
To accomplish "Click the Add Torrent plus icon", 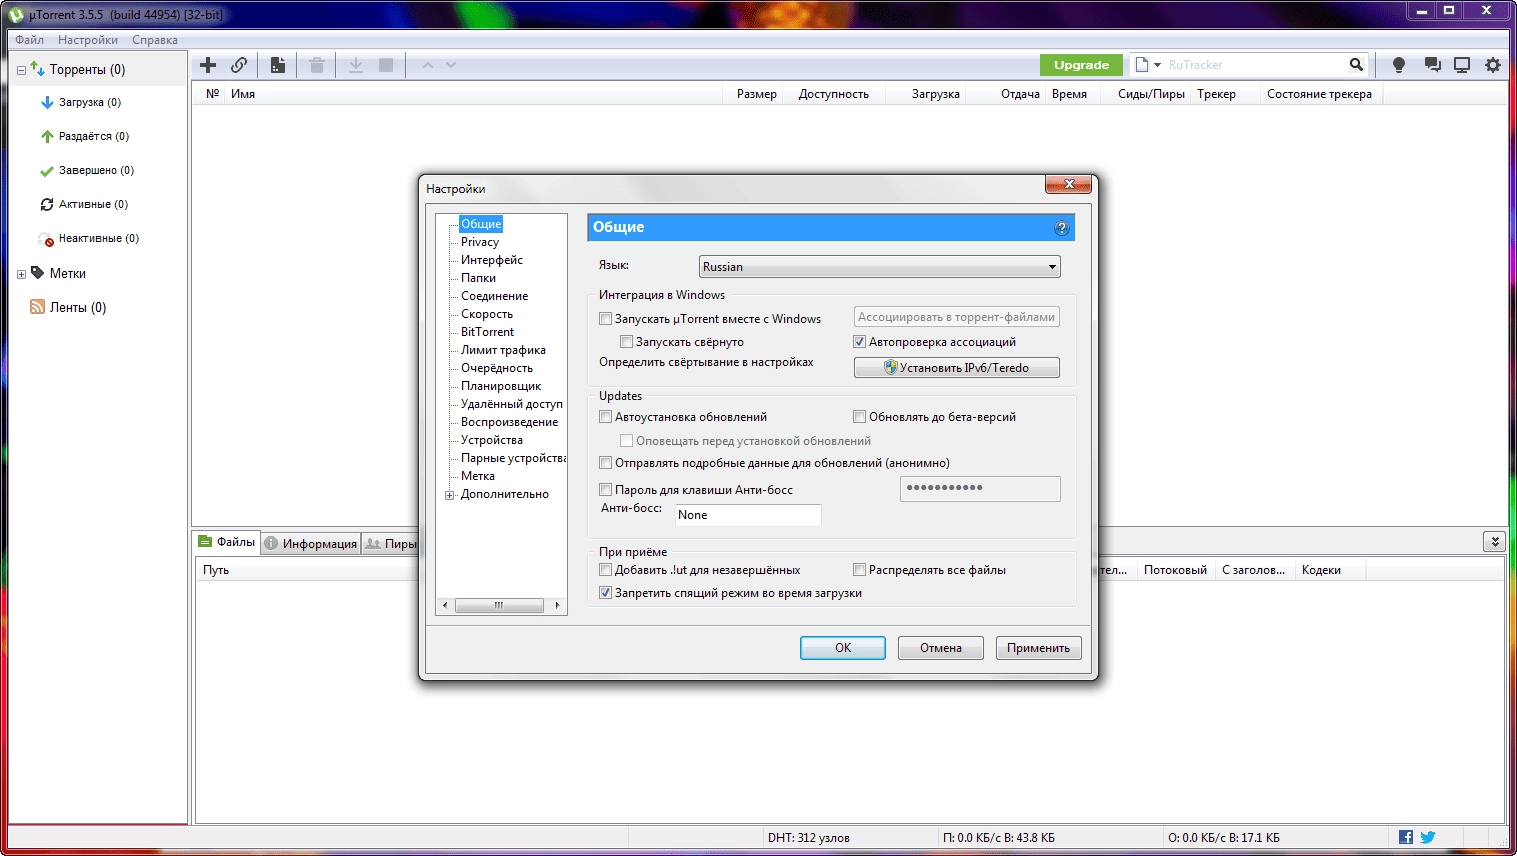I will [x=208, y=65].
